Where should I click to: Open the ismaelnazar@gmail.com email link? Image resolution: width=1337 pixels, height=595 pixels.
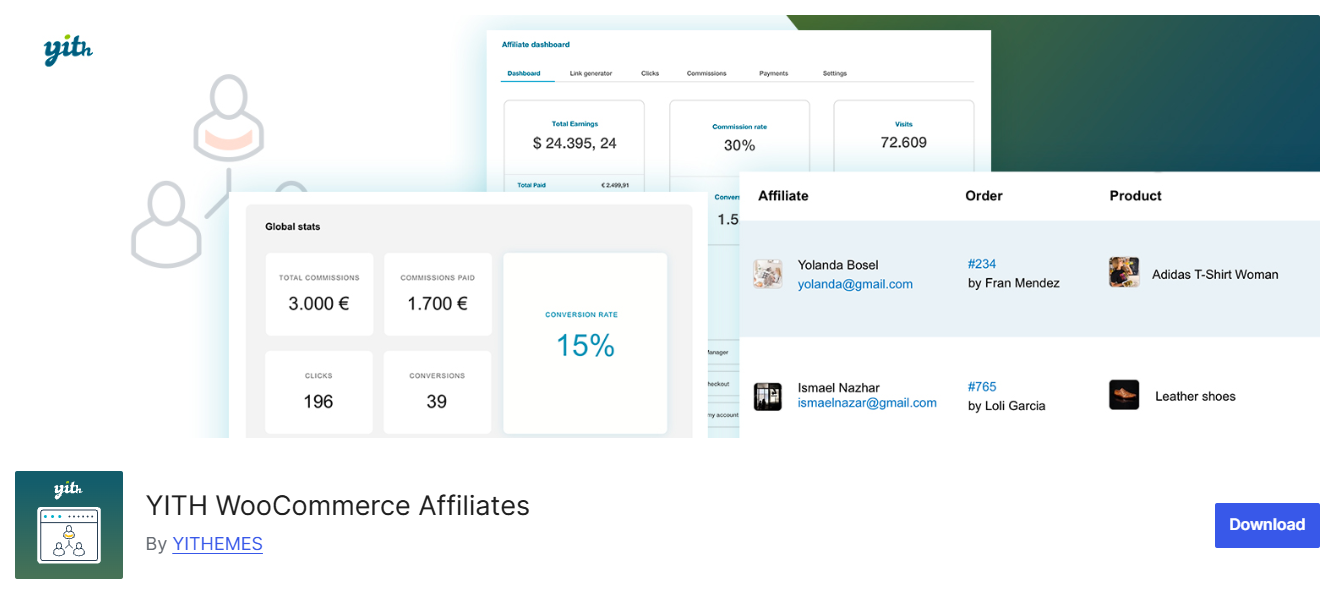(x=867, y=403)
